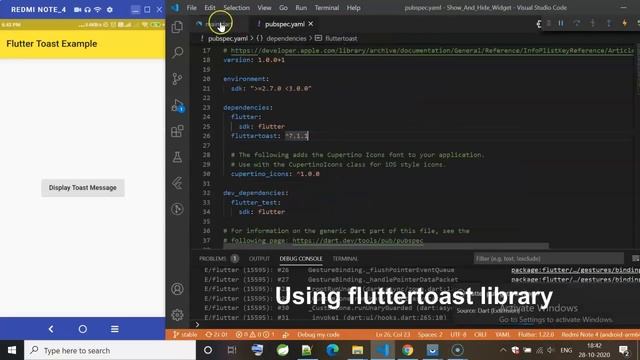Open the Manage gear icon in the activity bar
This screenshot has height=360, width=640.
pos(177,315)
